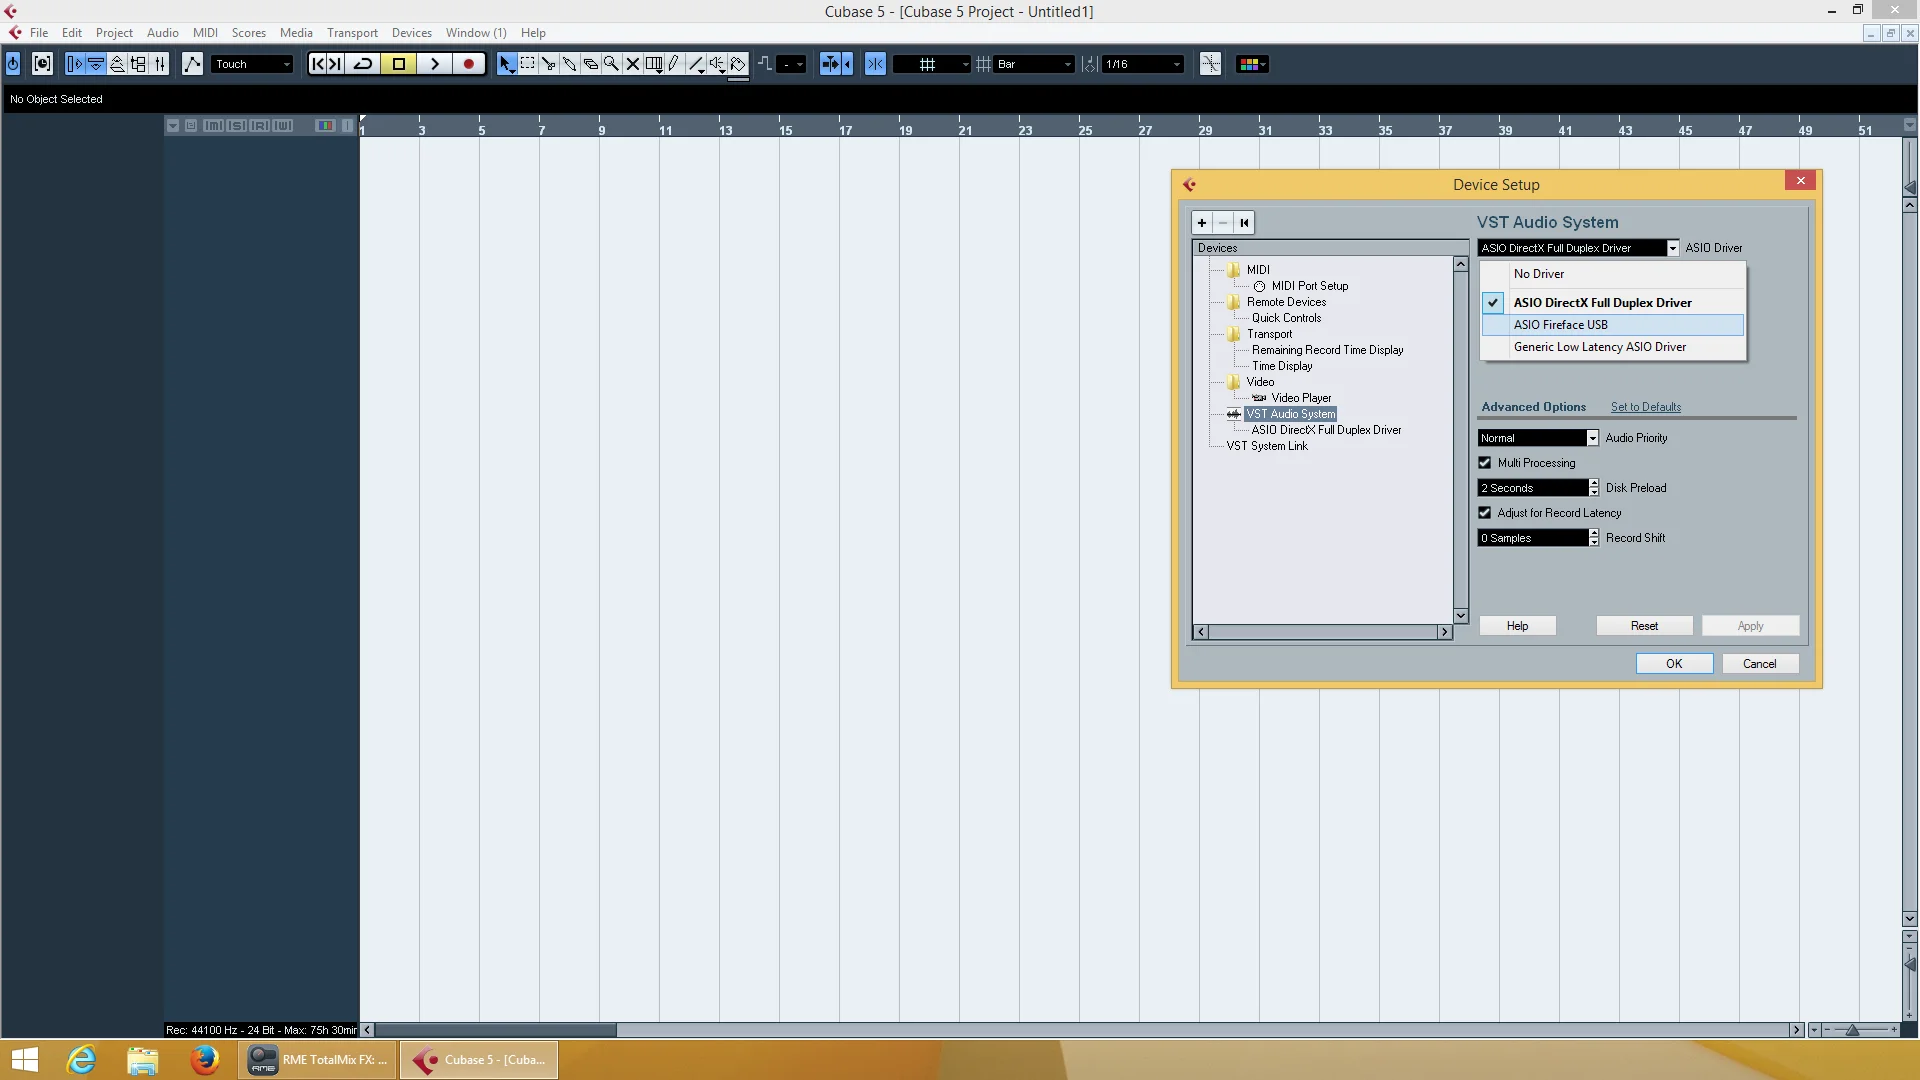Screen dimensions: 1920x1080
Task: Click the Record button in transport bar
Action: tap(469, 63)
